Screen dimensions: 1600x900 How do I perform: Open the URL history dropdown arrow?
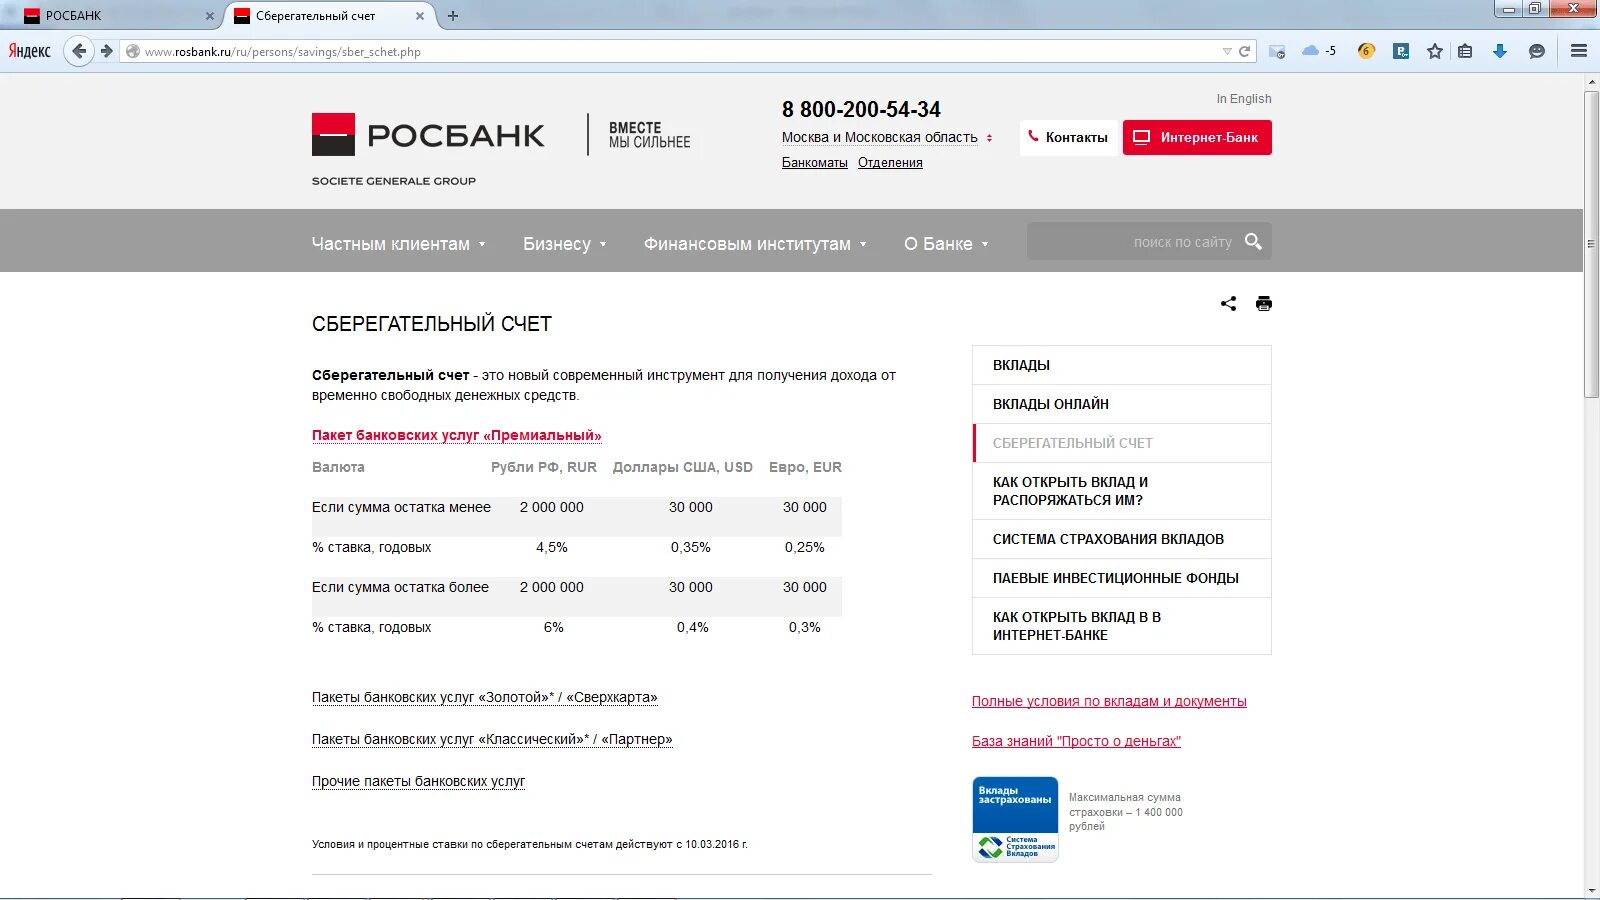[x=1227, y=51]
